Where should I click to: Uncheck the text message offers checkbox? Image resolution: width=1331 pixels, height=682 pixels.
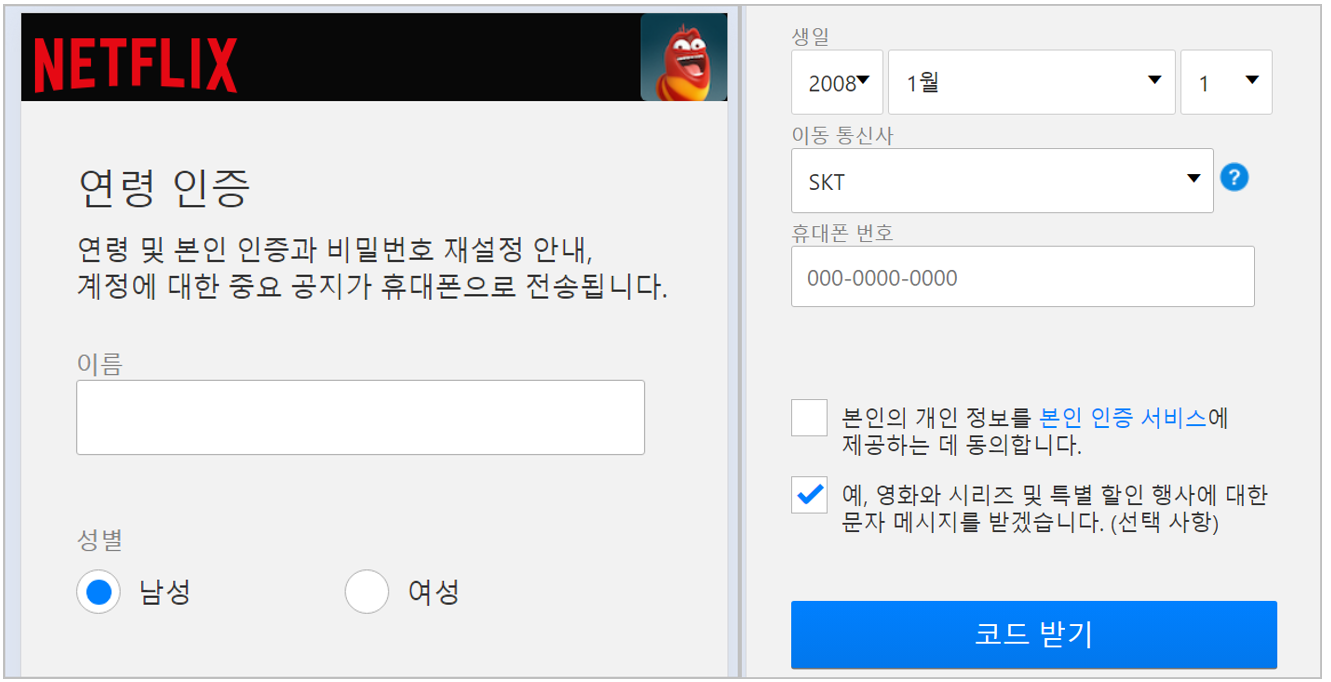[809, 495]
